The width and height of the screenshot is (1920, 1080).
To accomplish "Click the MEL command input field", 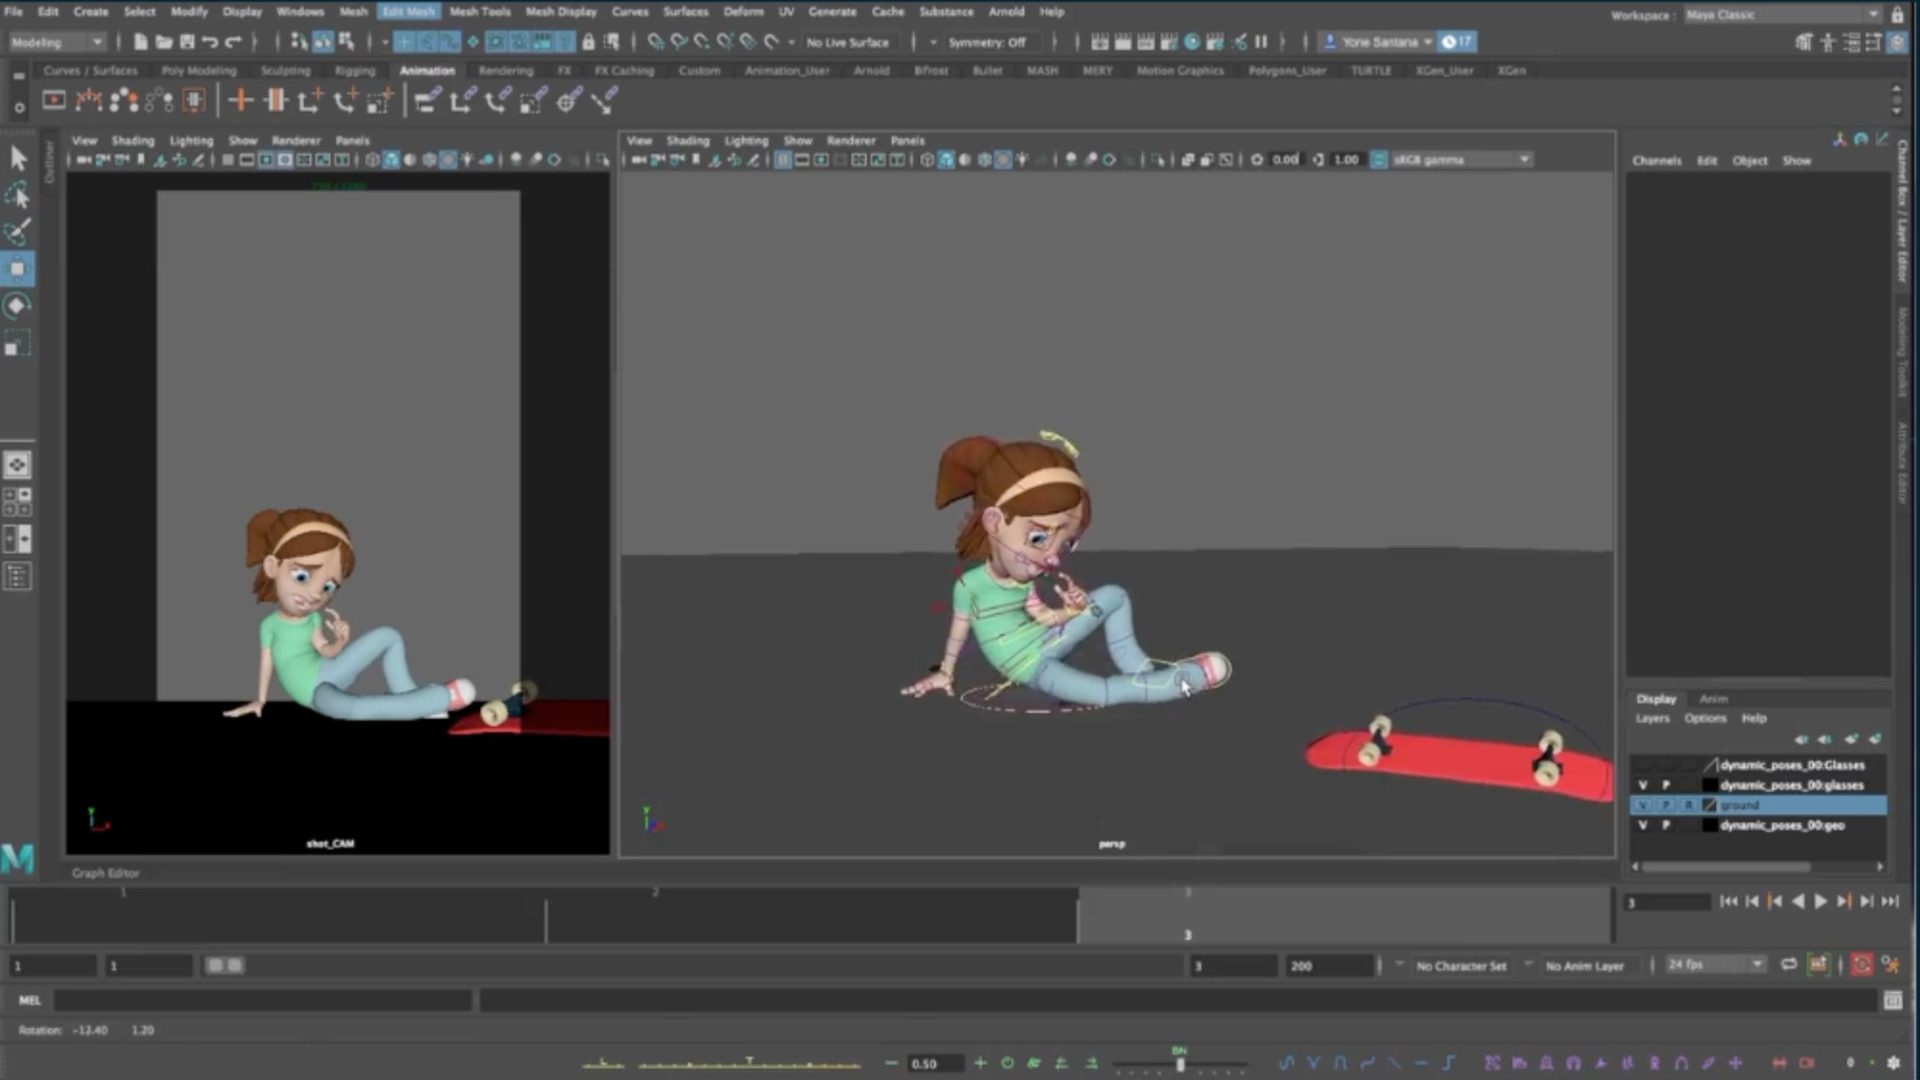I will [x=262, y=1000].
